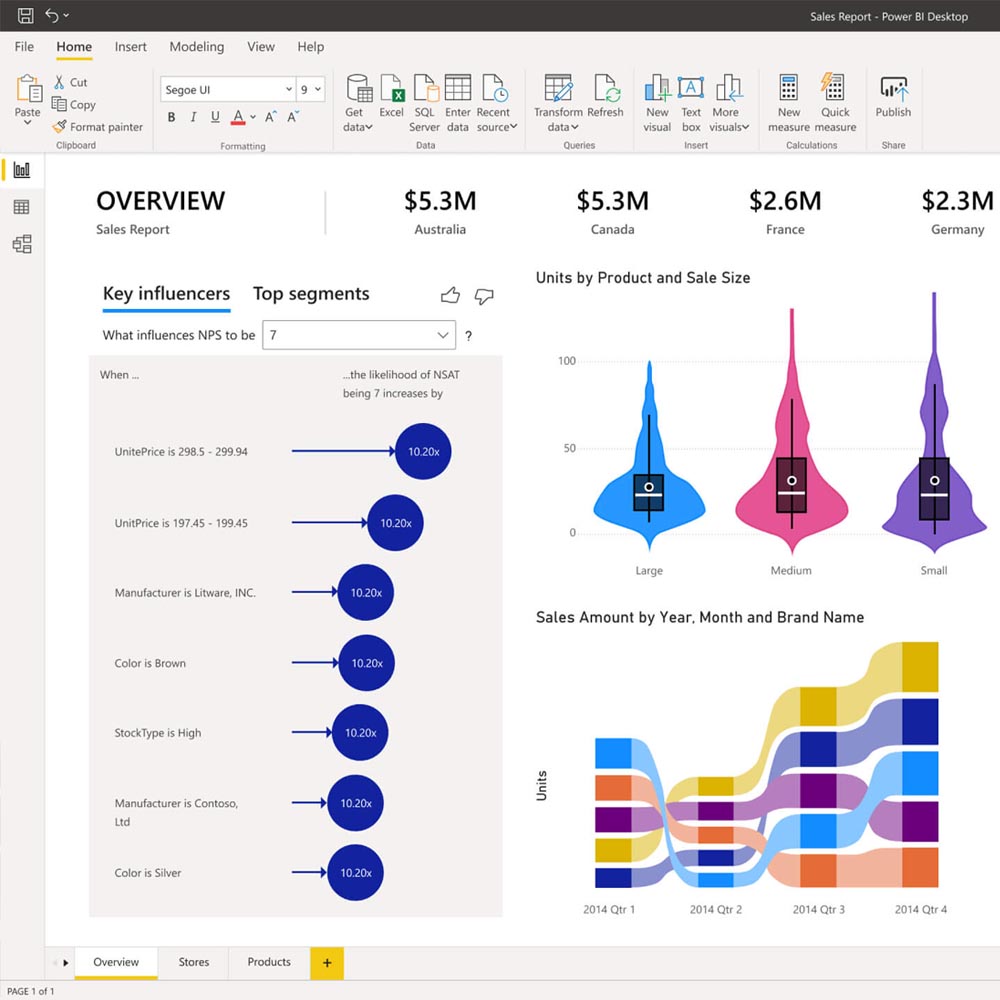
Task: Click the Refresh queries icon
Action: 606,88
